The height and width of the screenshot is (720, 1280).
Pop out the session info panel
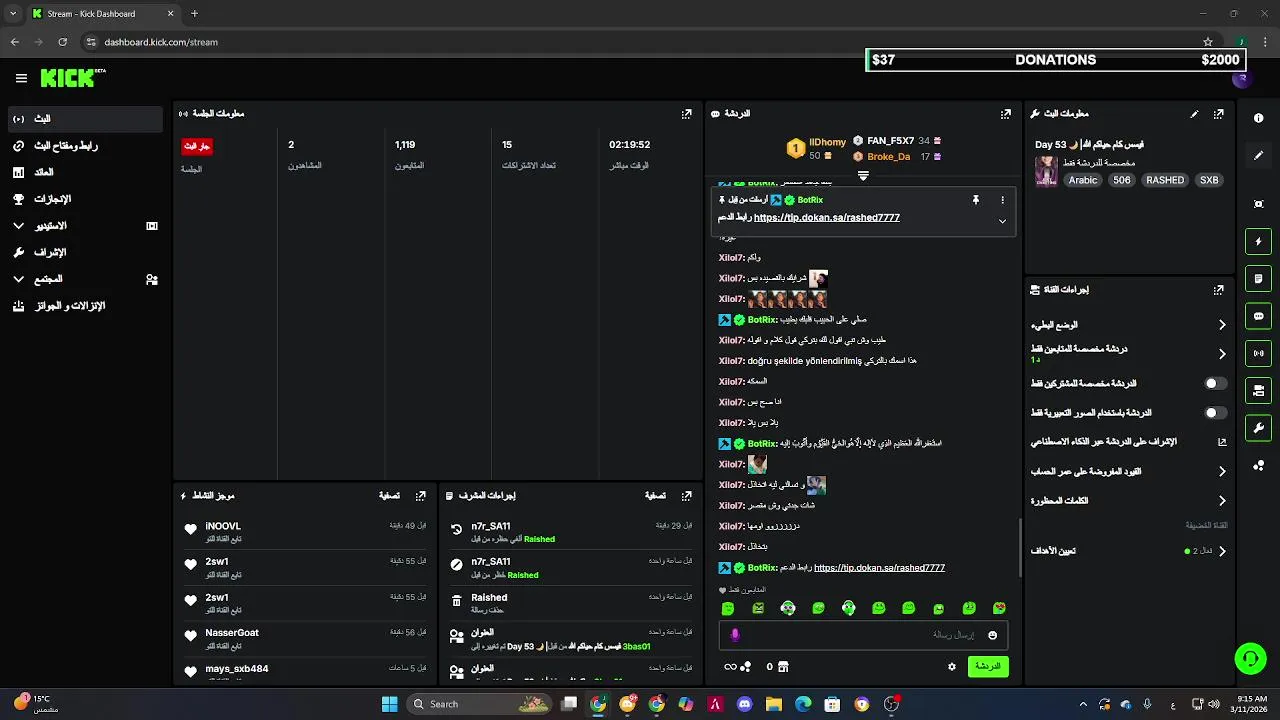click(x=686, y=114)
